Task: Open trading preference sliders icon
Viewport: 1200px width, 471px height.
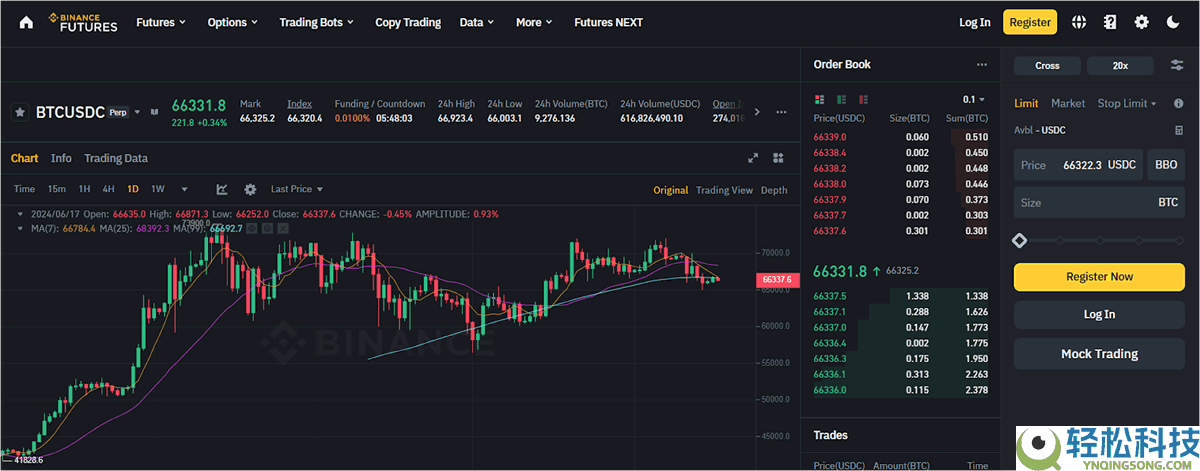Action: (x=1176, y=65)
